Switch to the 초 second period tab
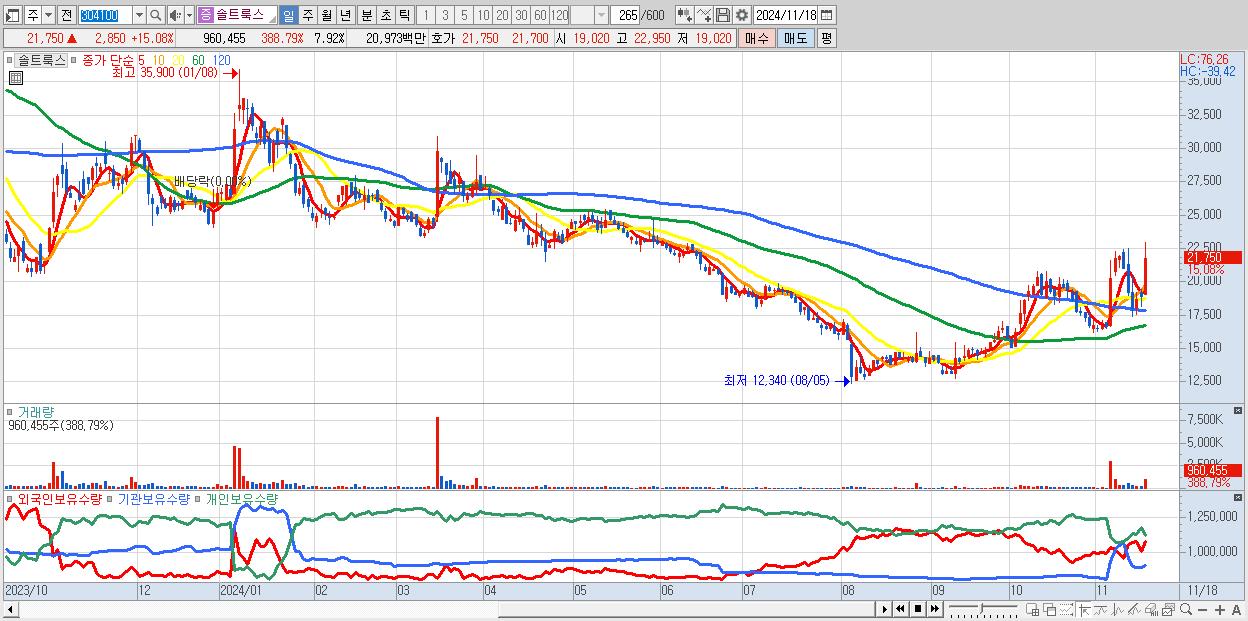This screenshot has width=1248, height=621. (x=386, y=15)
